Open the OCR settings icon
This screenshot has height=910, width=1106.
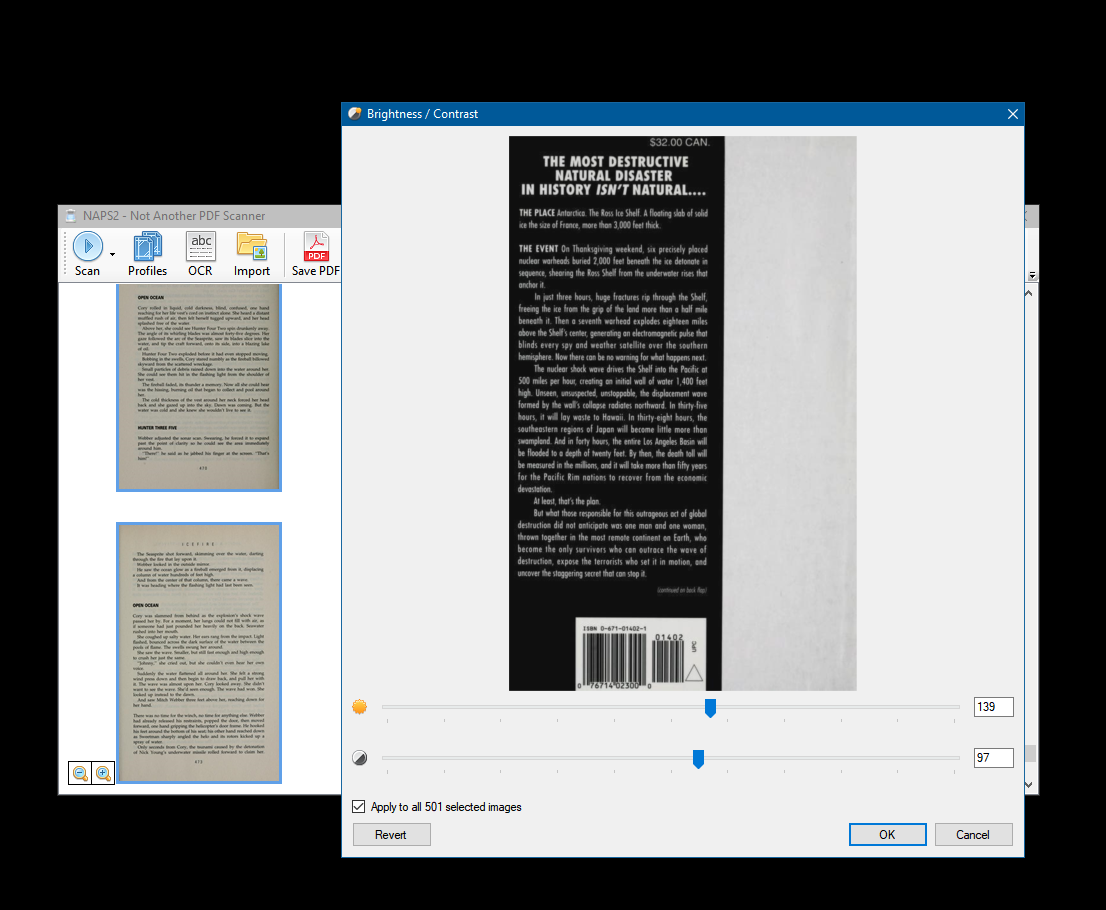(200, 254)
